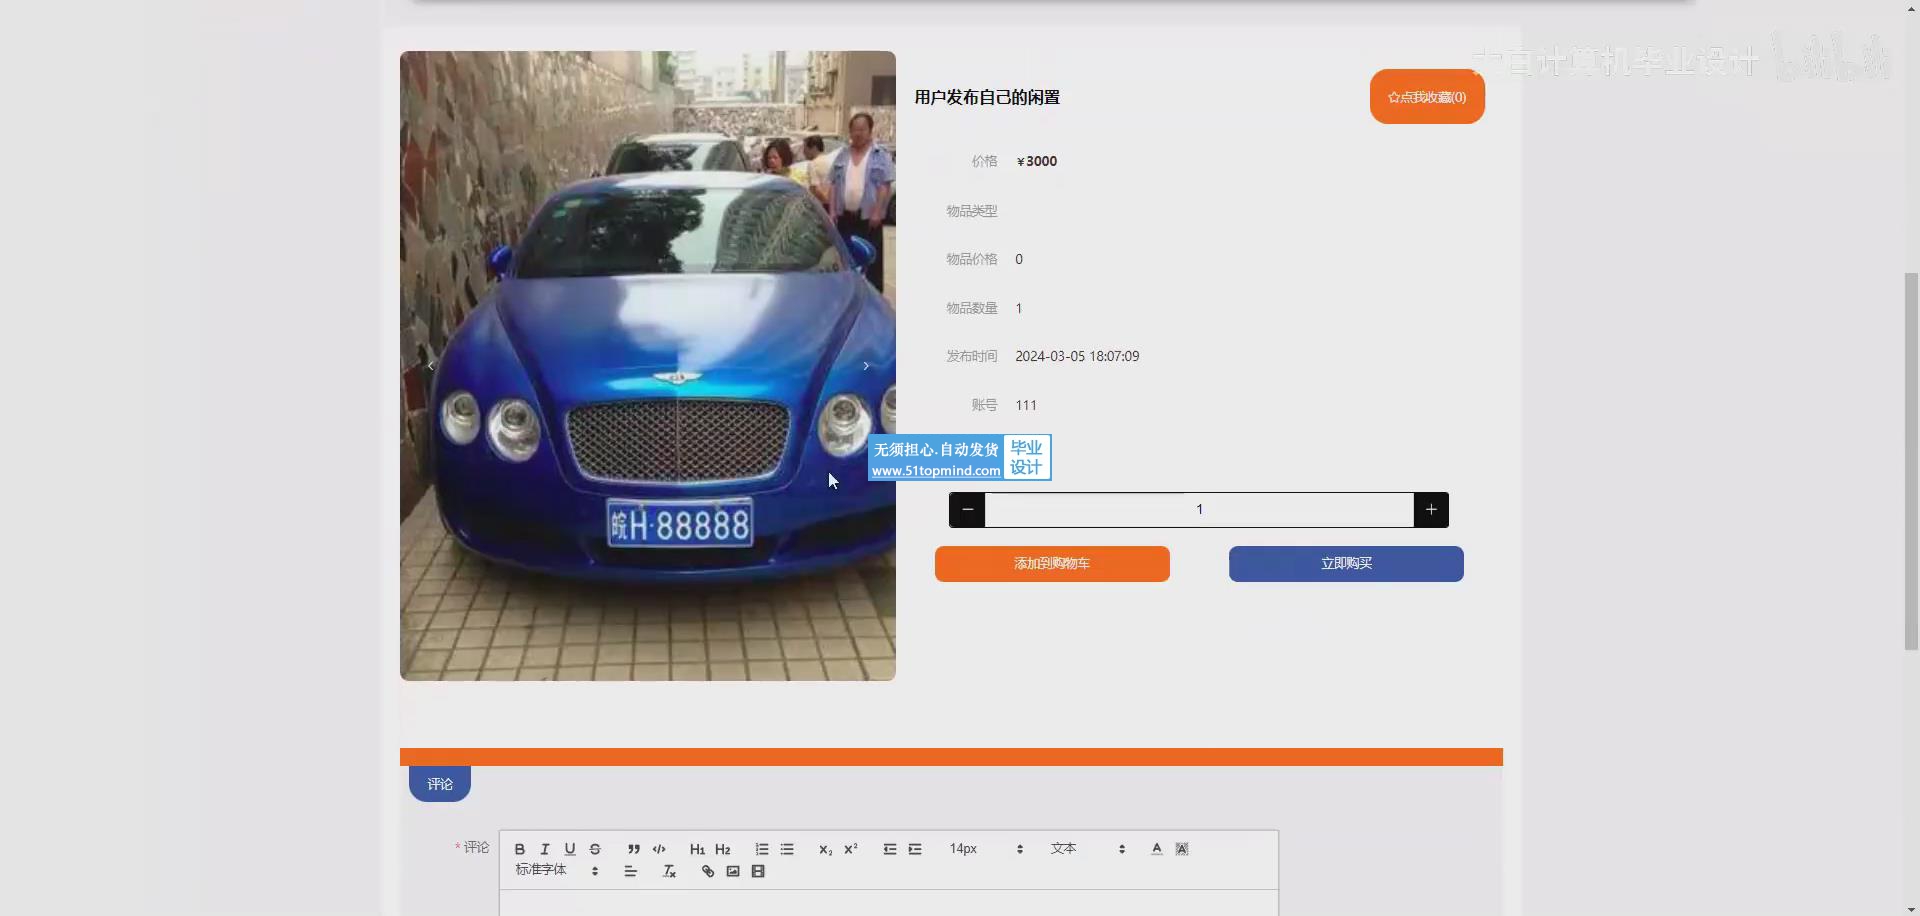
Task: Toggle bold formatting in comment editor
Action: click(x=520, y=849)
